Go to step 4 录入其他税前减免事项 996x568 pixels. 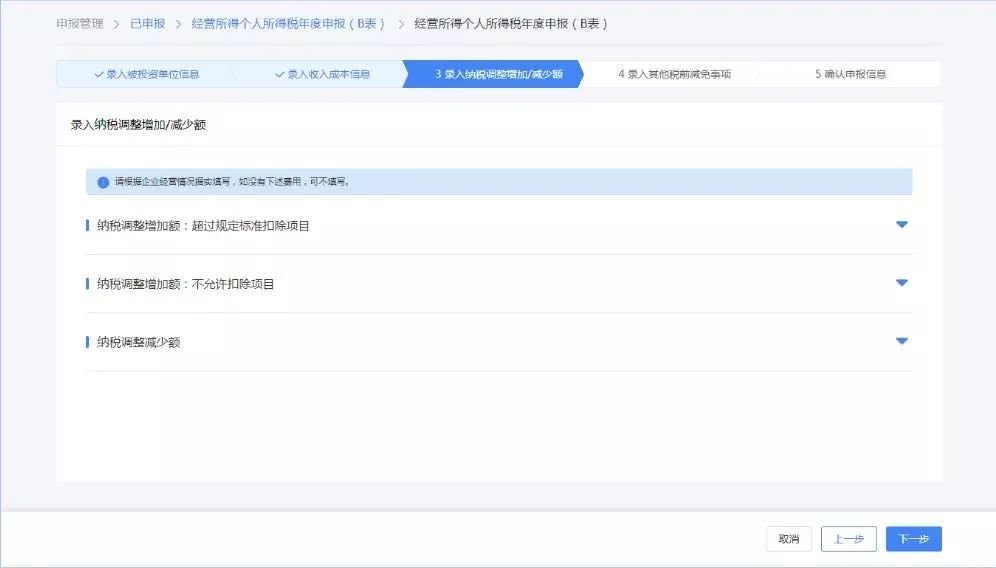[673, 74]
